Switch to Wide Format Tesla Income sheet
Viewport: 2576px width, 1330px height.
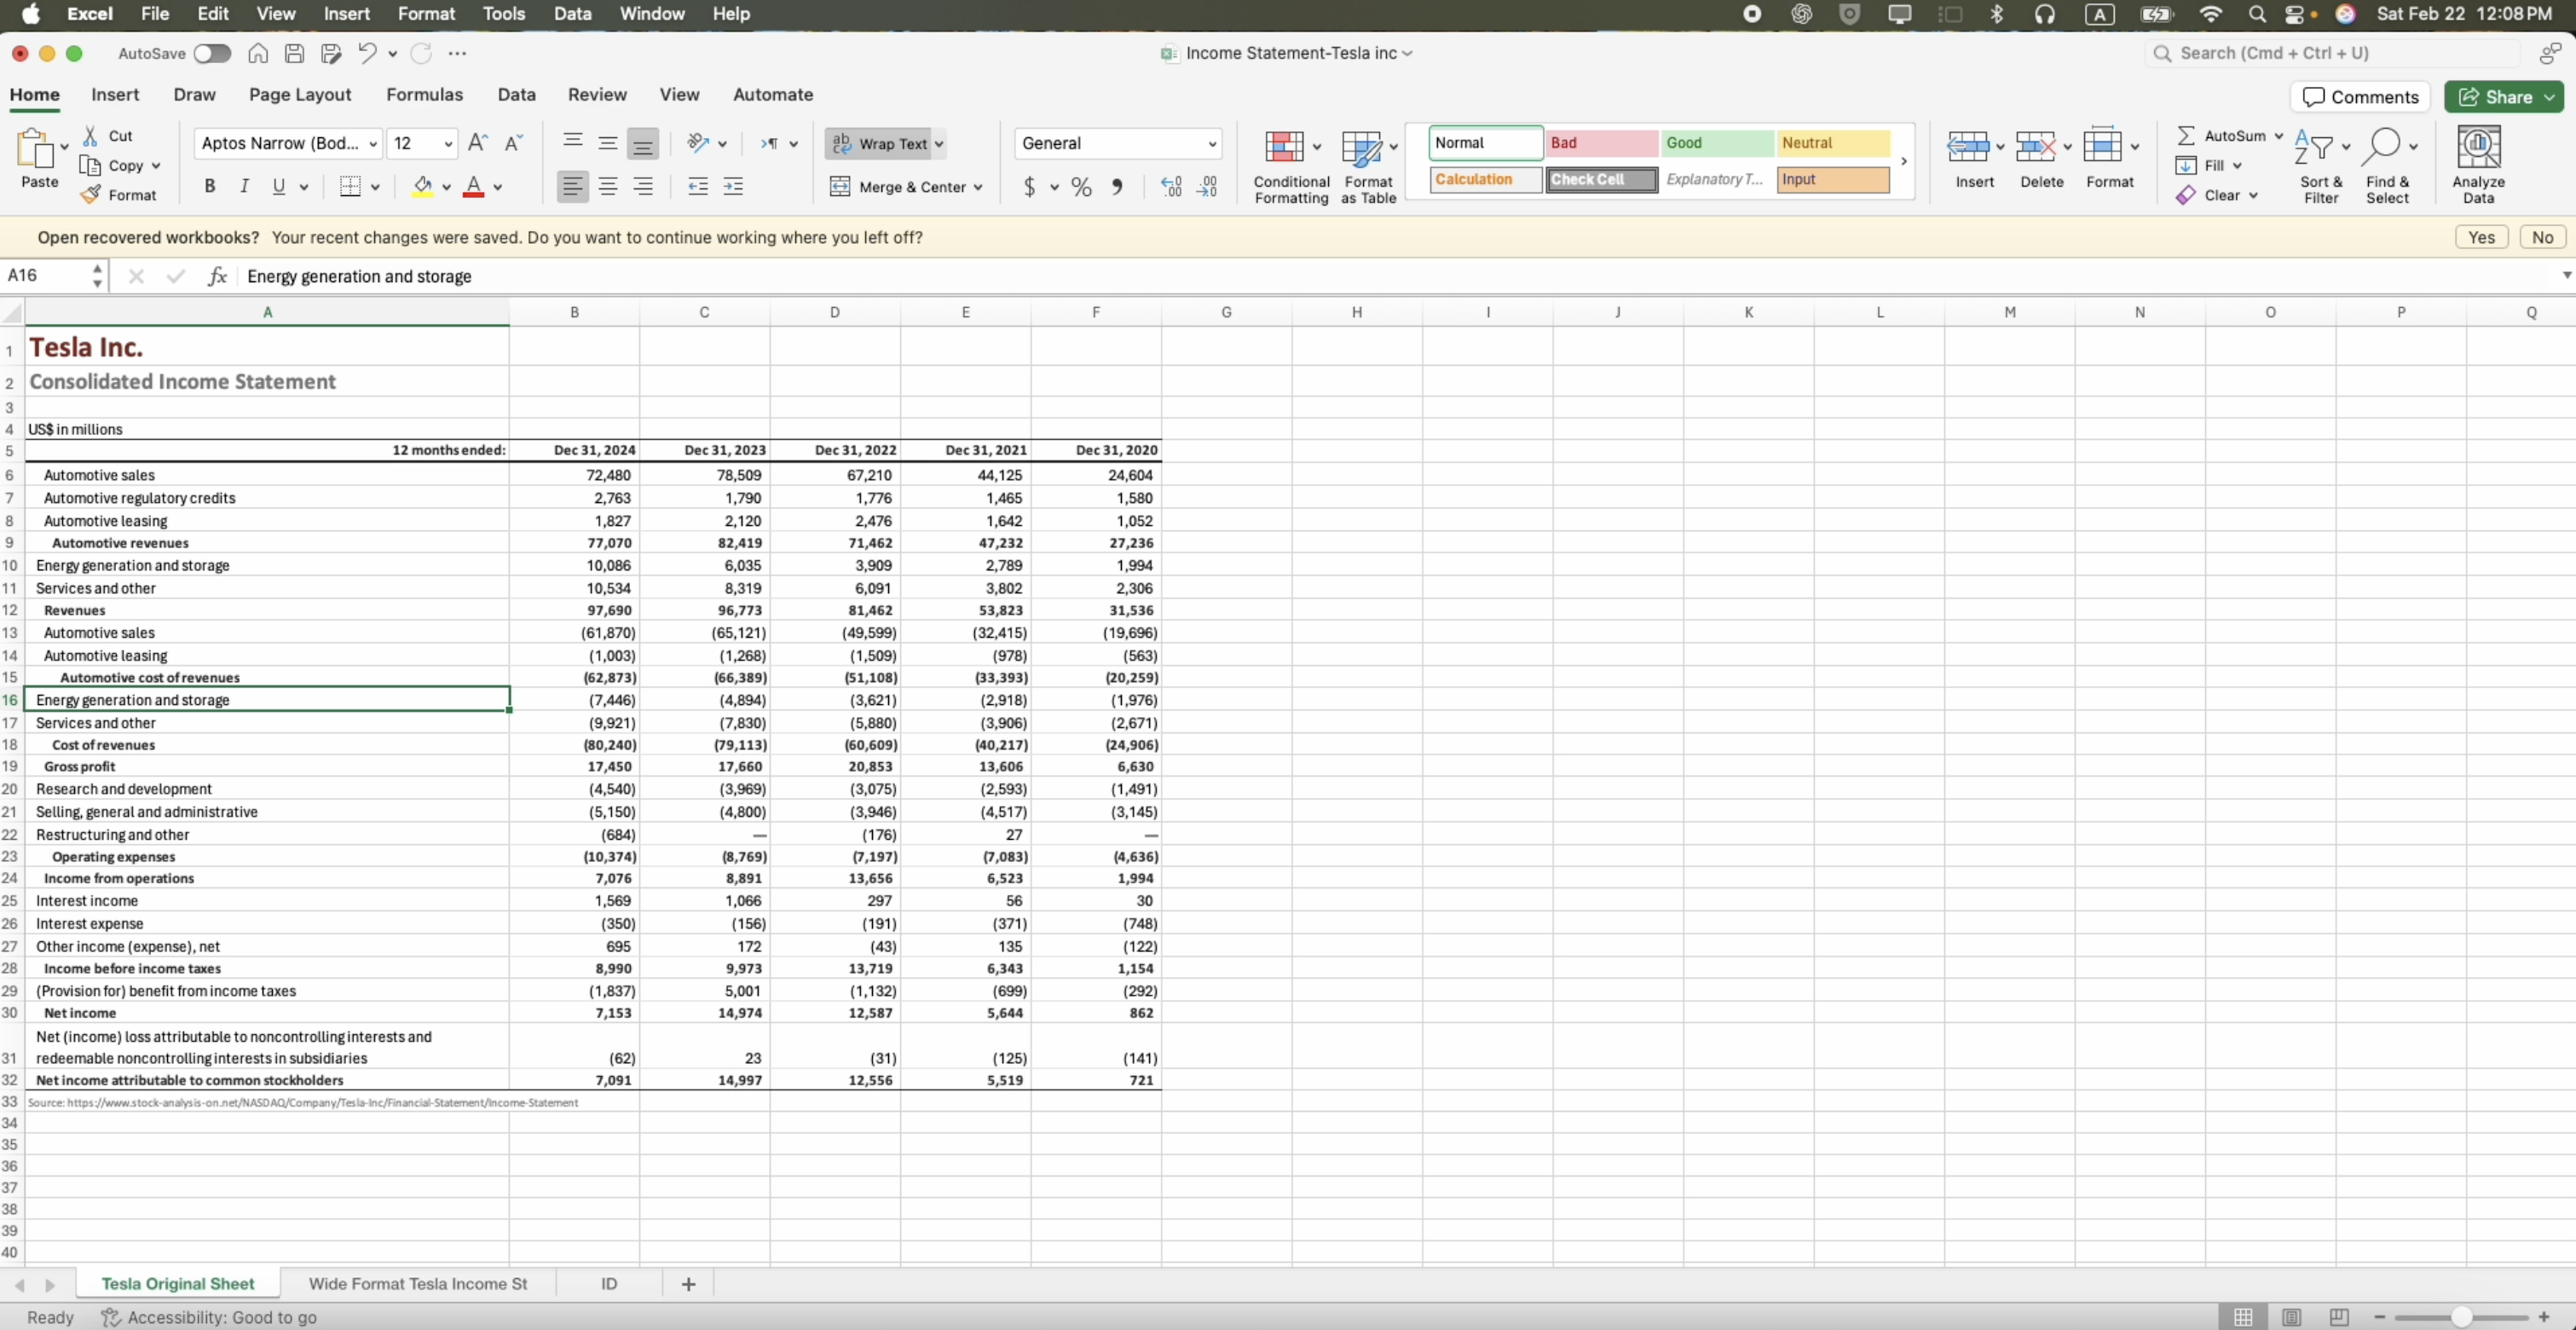tap(417, 1283)
